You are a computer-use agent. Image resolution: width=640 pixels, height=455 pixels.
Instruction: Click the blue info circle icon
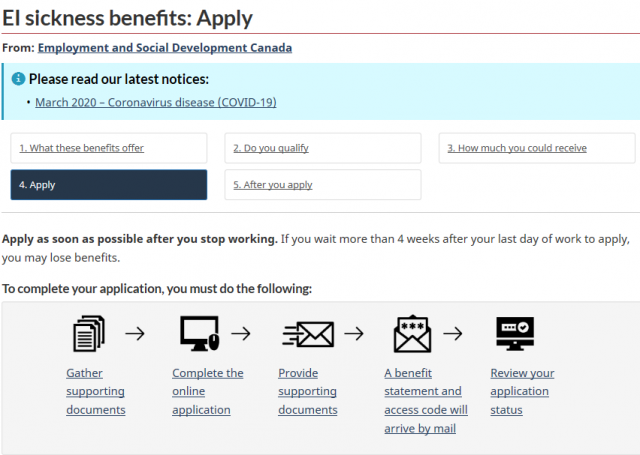(x=18, y=78)
